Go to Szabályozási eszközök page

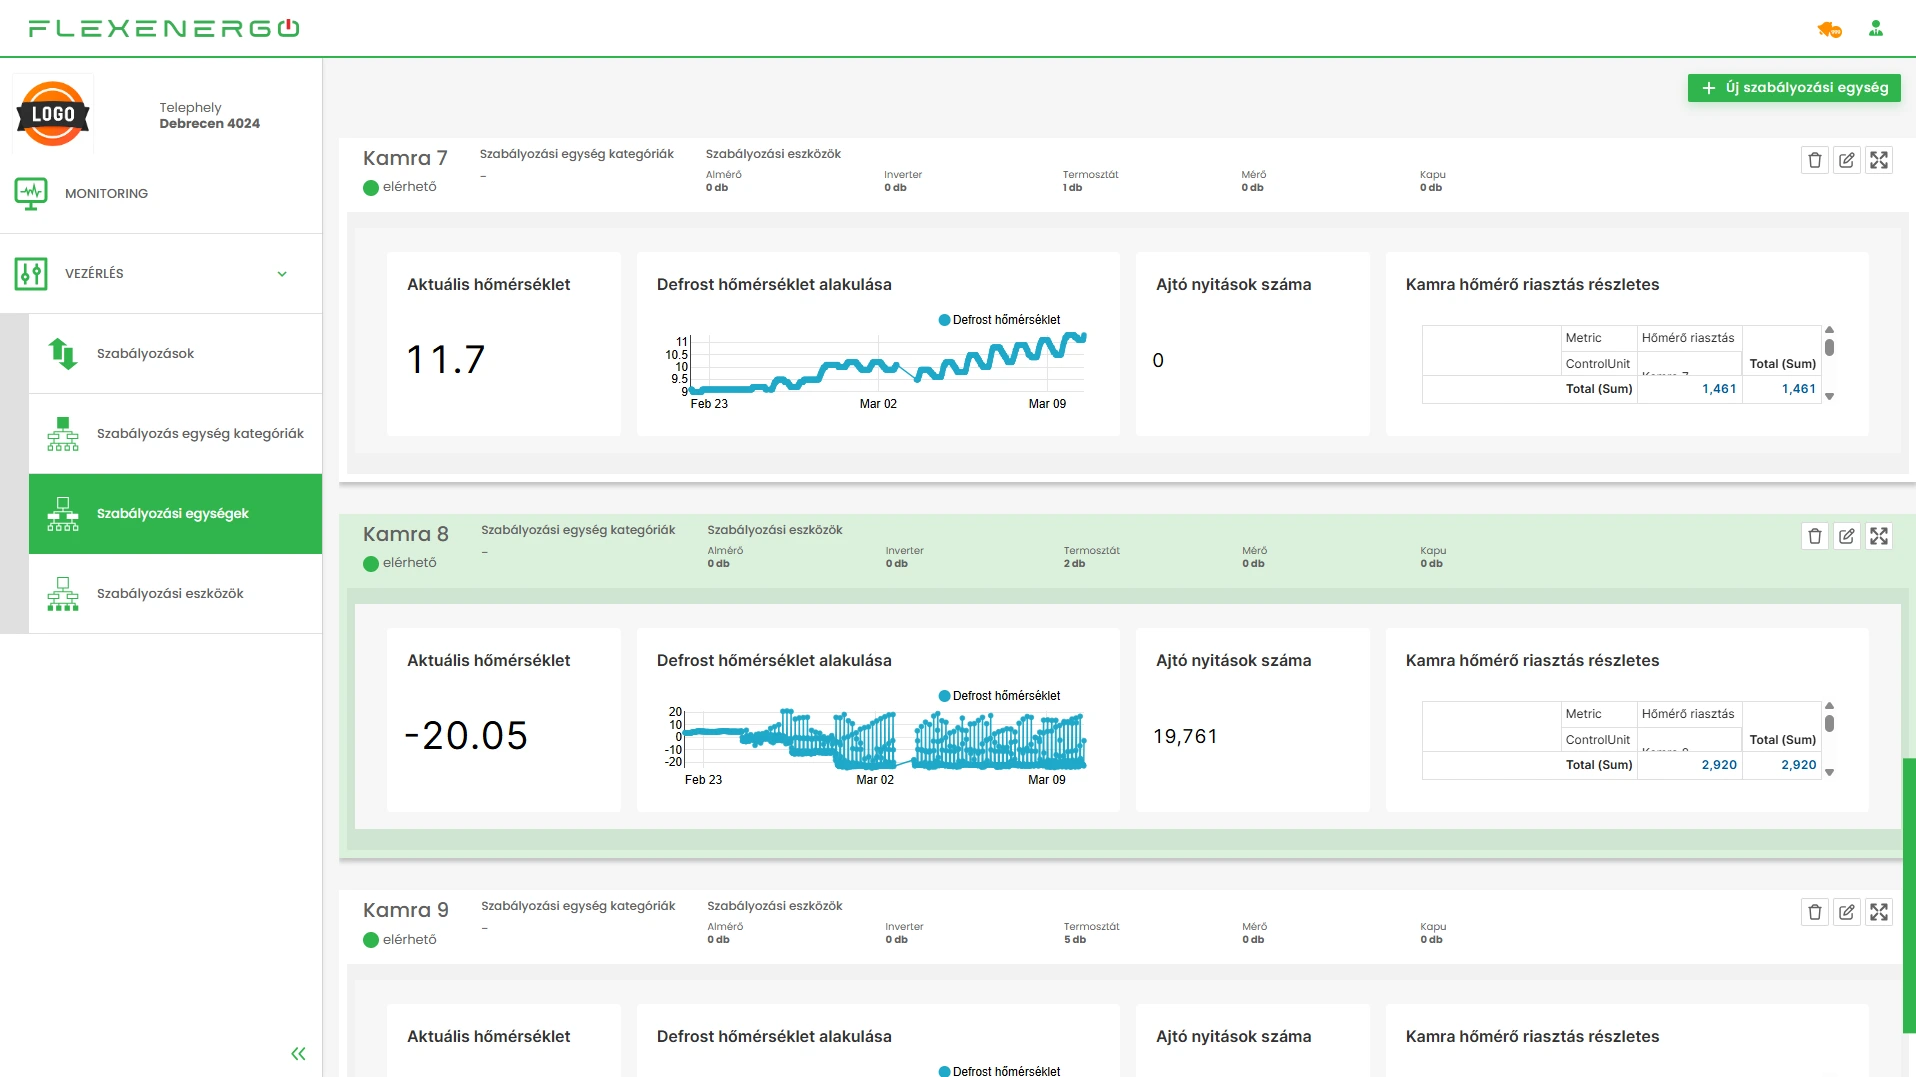(x=170, y=594)
